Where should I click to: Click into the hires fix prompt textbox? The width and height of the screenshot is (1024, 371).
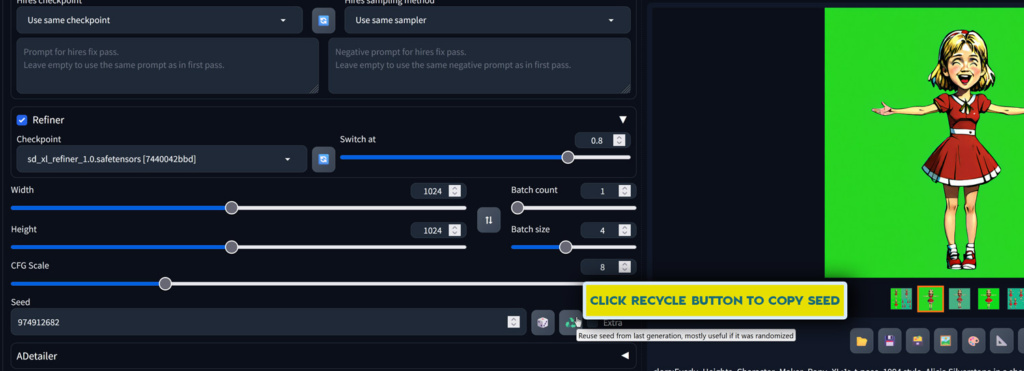[x=168, y=66]
